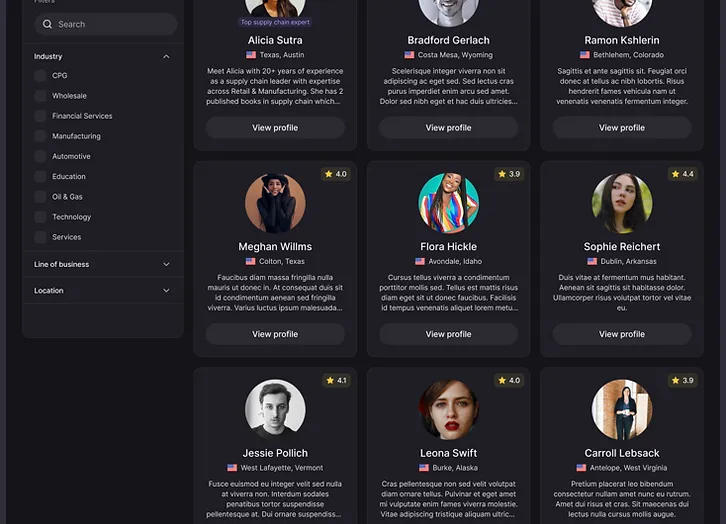Screen dimensions: 726x524
Task: Click the 4.1 star badge on Jessie Pollich
Action: [336, 381]
